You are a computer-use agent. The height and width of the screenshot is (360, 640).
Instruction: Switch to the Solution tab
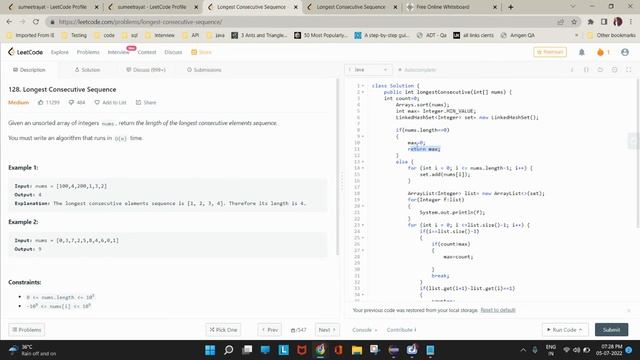(x=87, y=70)
